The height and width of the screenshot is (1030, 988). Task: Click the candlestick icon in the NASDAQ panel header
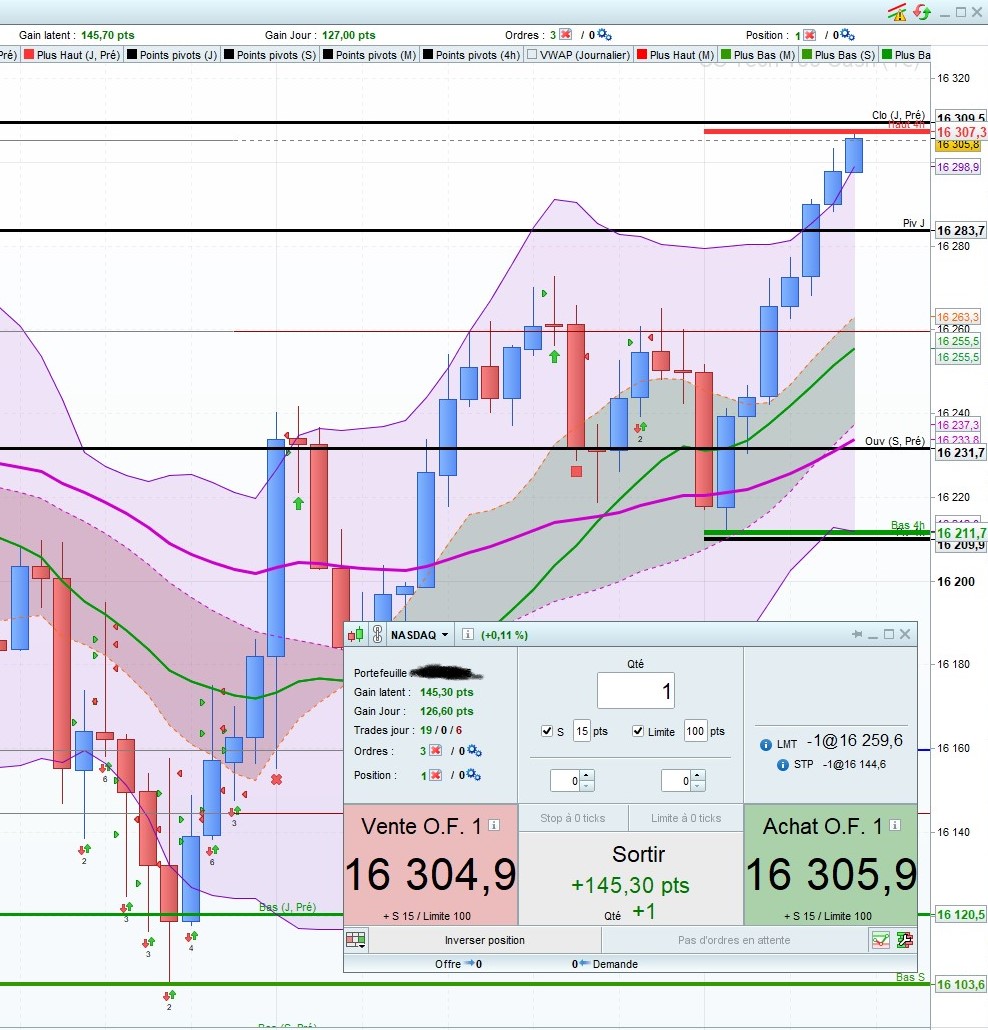(x=356, y=635)
